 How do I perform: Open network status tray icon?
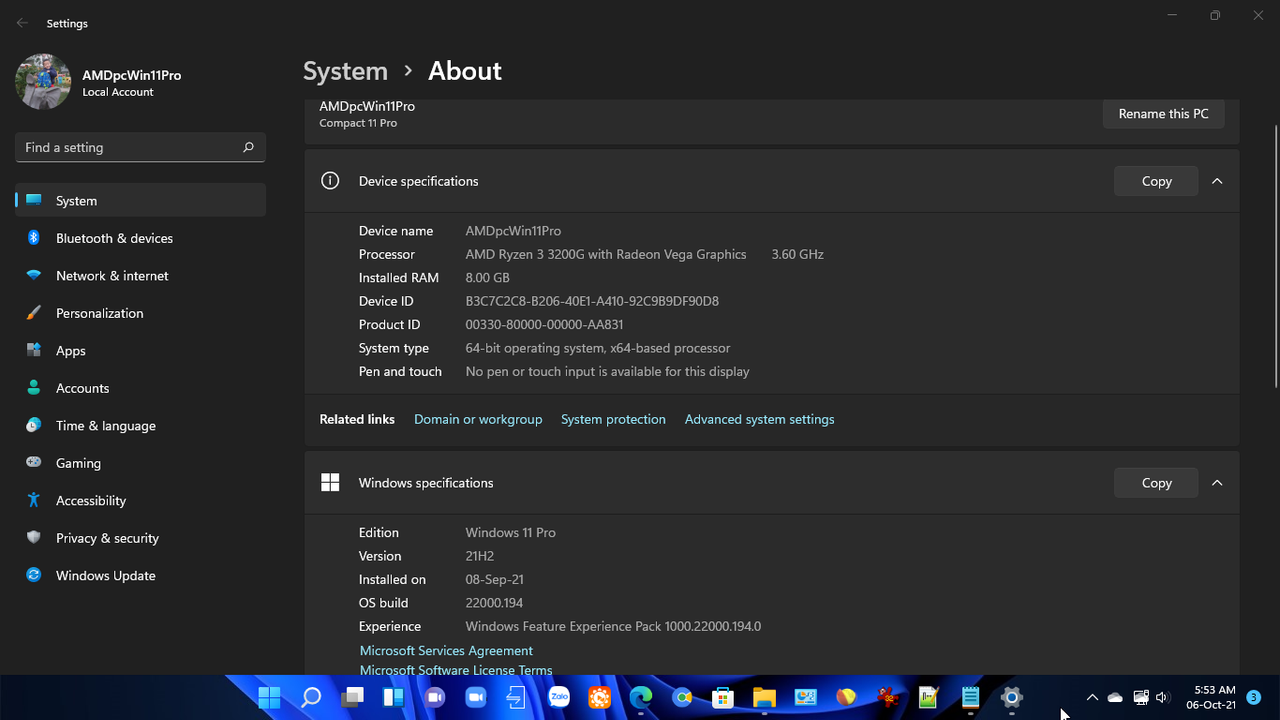coord(1140,697)
